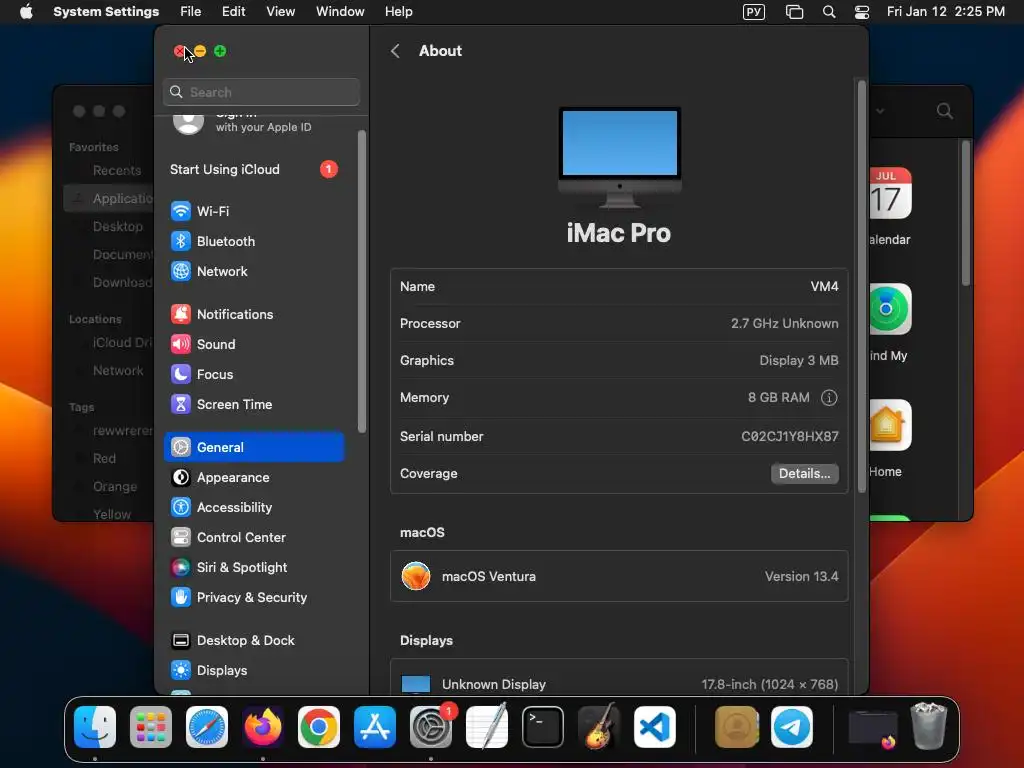Click the date and time in menu bar
Image resolution: width=1024 pixels, height=768 pixels.
[946, 12]
